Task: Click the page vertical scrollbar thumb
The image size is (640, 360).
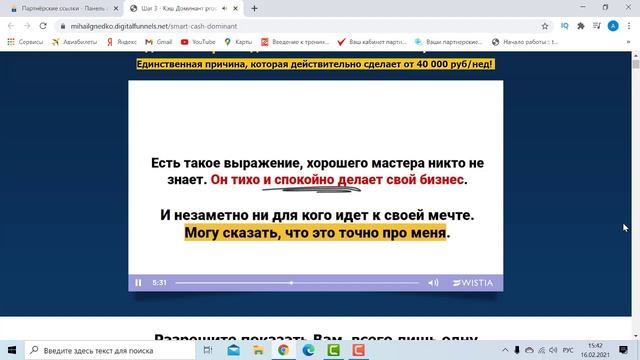Action: point(636,64)
